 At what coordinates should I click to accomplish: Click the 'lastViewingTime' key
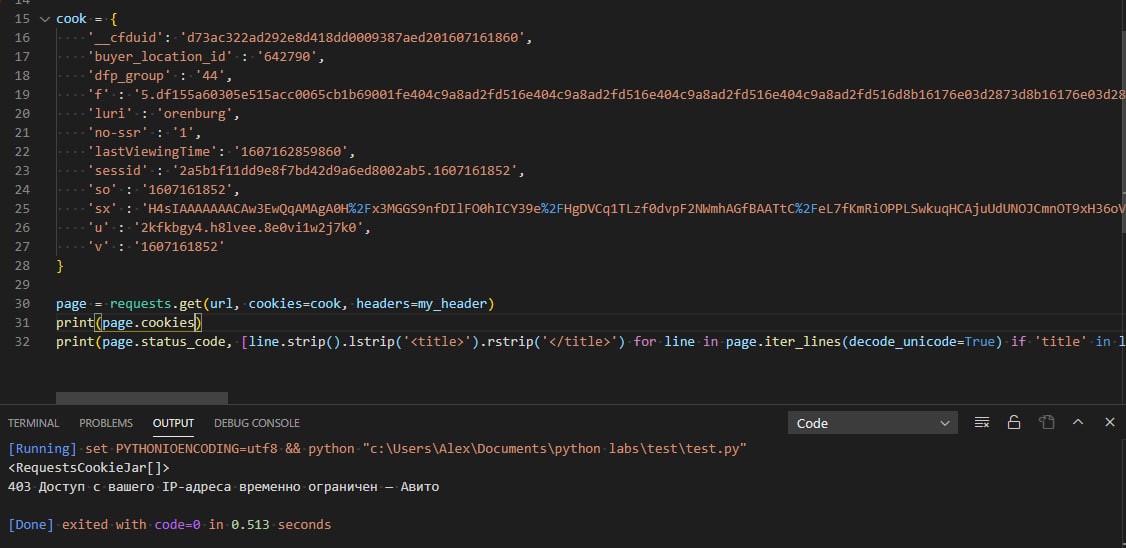152,152
